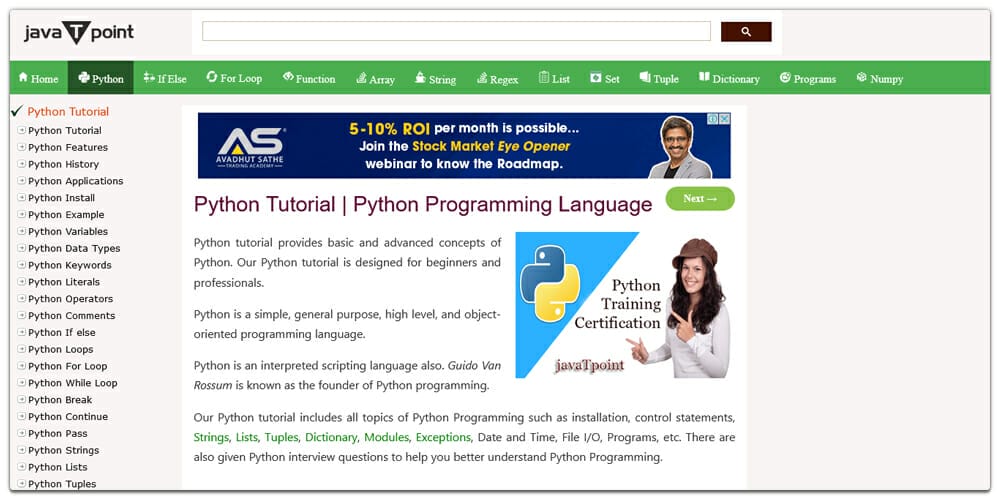Click the search magnifier button
Image resolution: width=1000 pixels, height=500 pixels.
coord(746,31)
